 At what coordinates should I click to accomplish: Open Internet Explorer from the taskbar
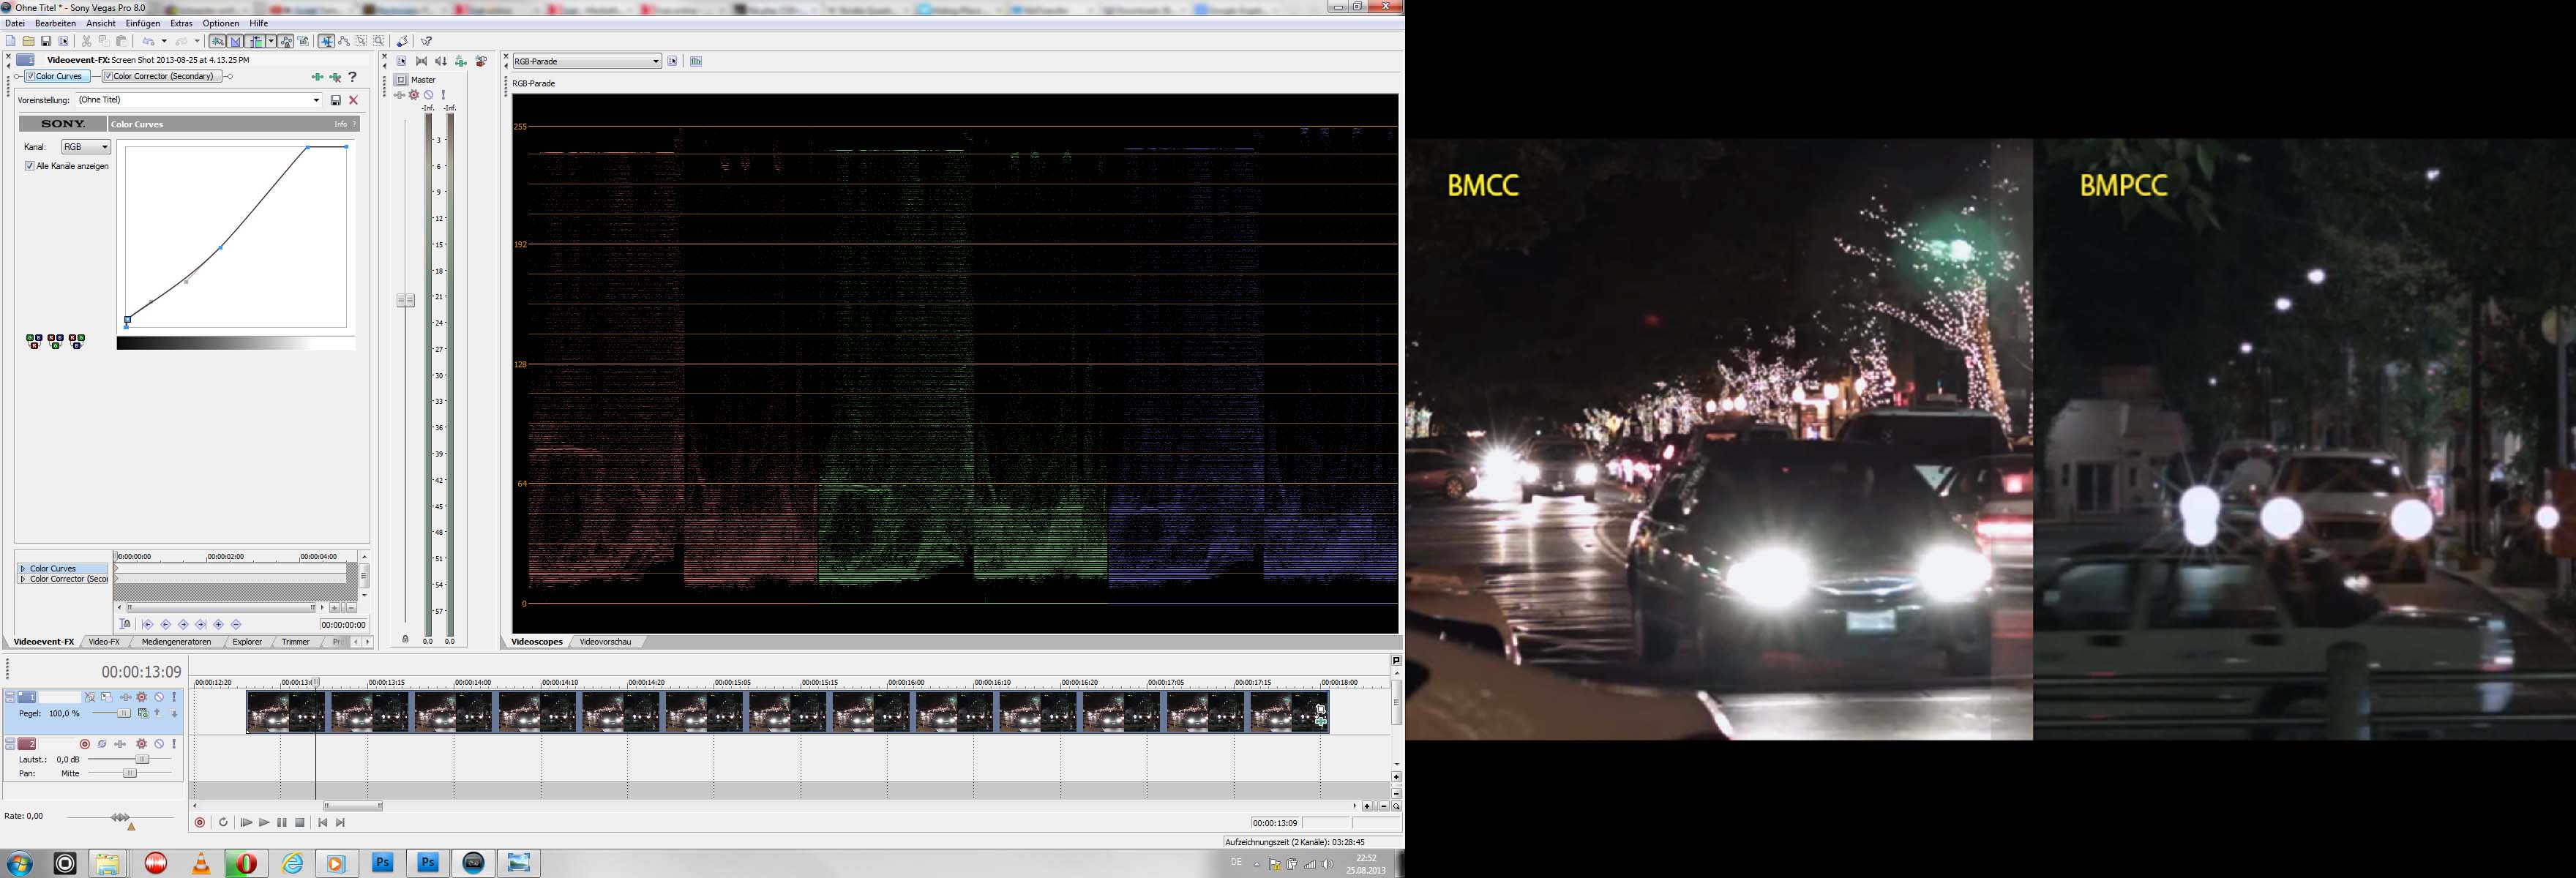293,863
